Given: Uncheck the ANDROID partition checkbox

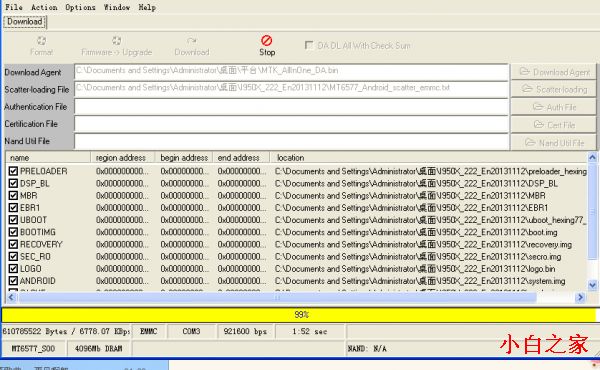Looking at the screenshot, I should click(x=13, y=281).
